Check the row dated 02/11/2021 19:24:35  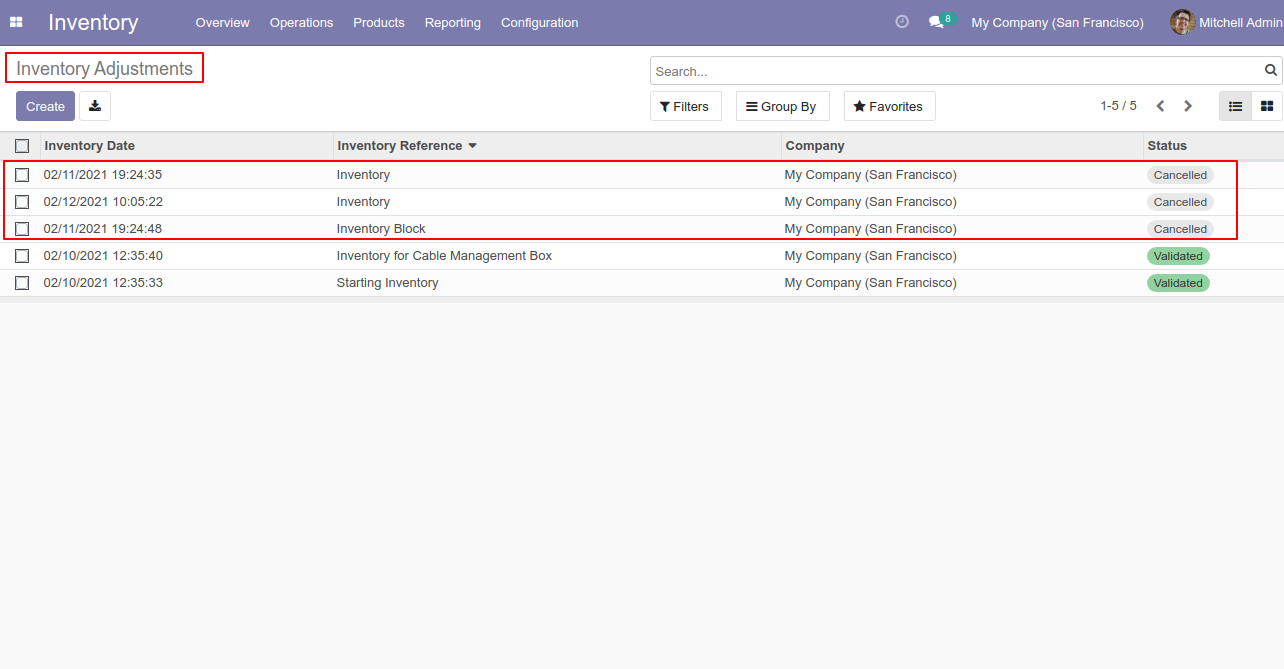point(22,175)
